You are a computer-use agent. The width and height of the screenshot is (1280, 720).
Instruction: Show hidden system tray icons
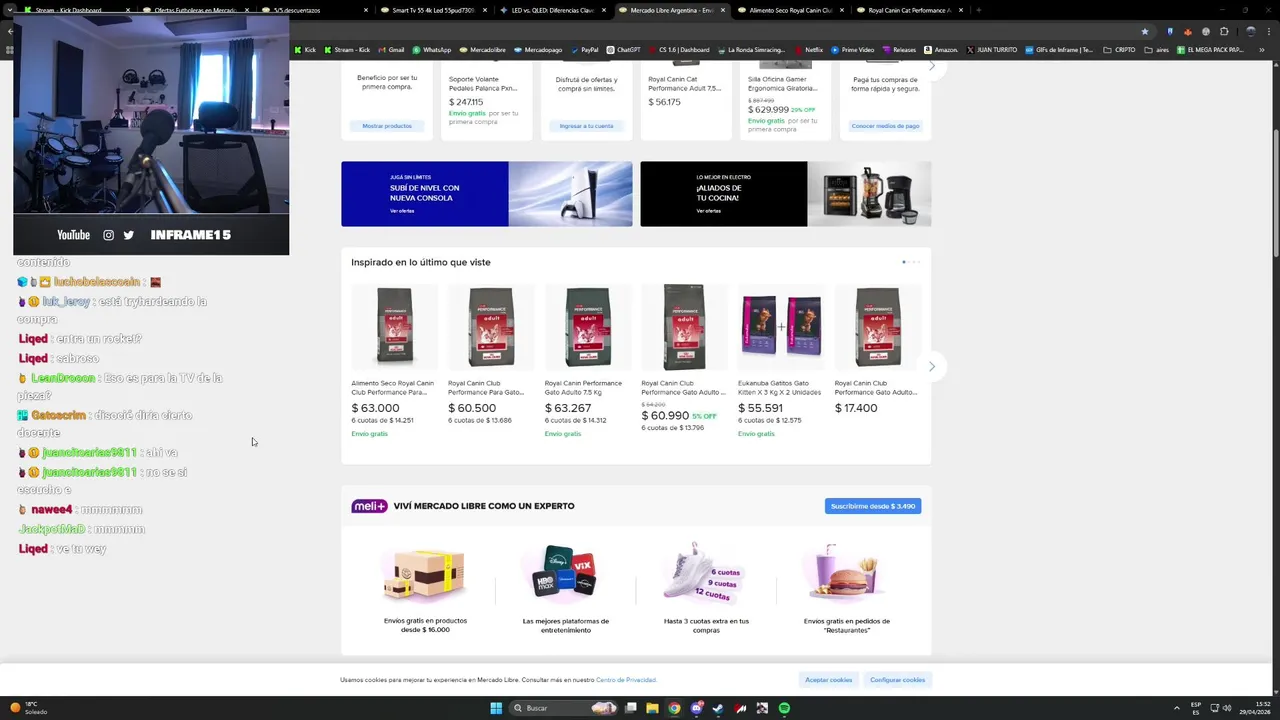[1176, 708]
